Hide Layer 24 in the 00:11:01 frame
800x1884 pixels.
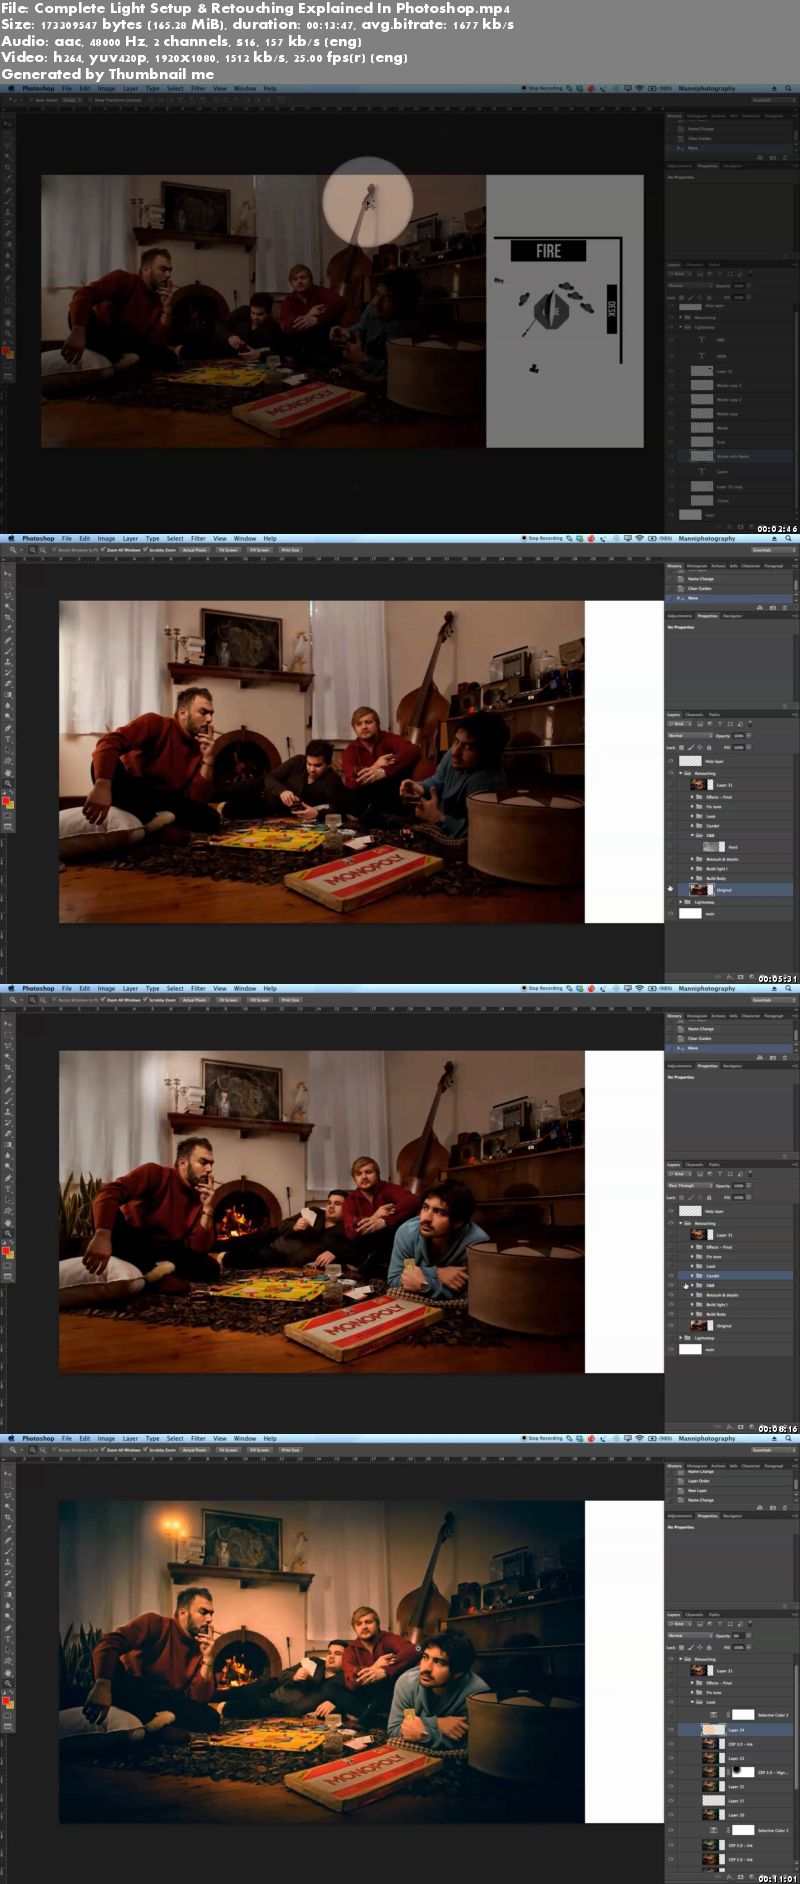pos(670,1730)
